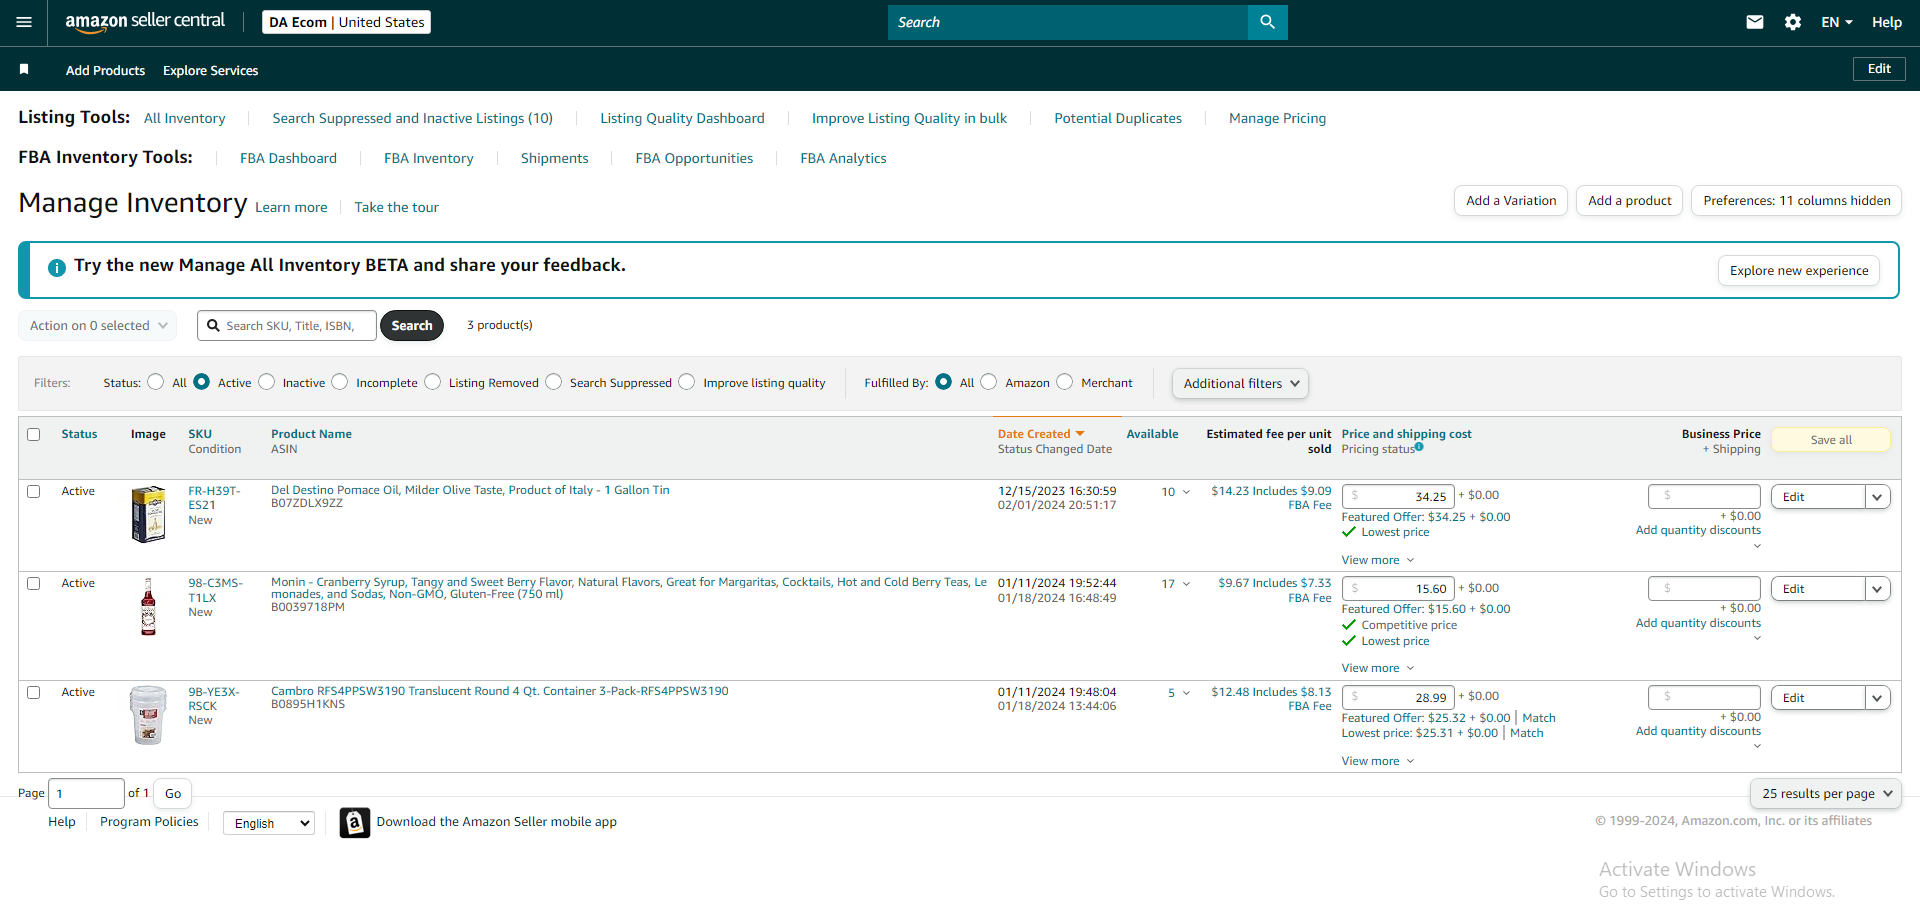Open the Edit dropdown arrow for Del Destino row
1920x909 pixels.
click(1877, 497)
